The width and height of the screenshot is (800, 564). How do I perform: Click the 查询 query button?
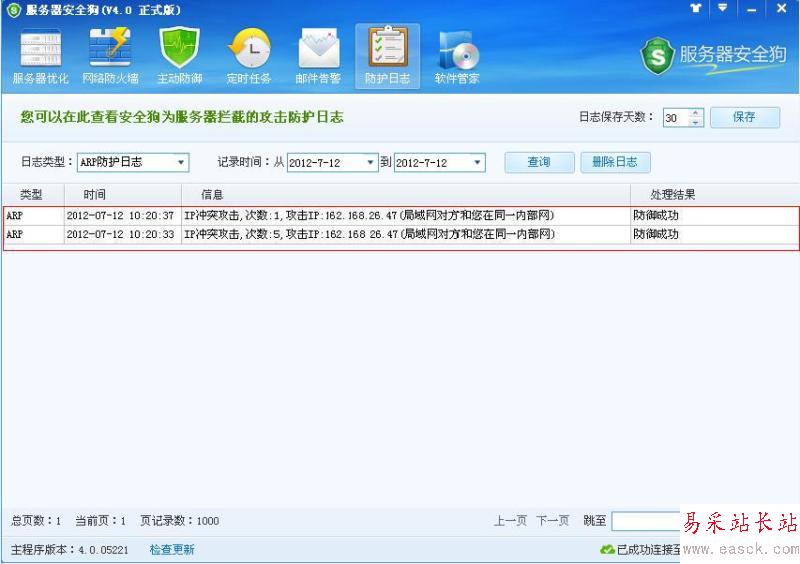(539, 162)
